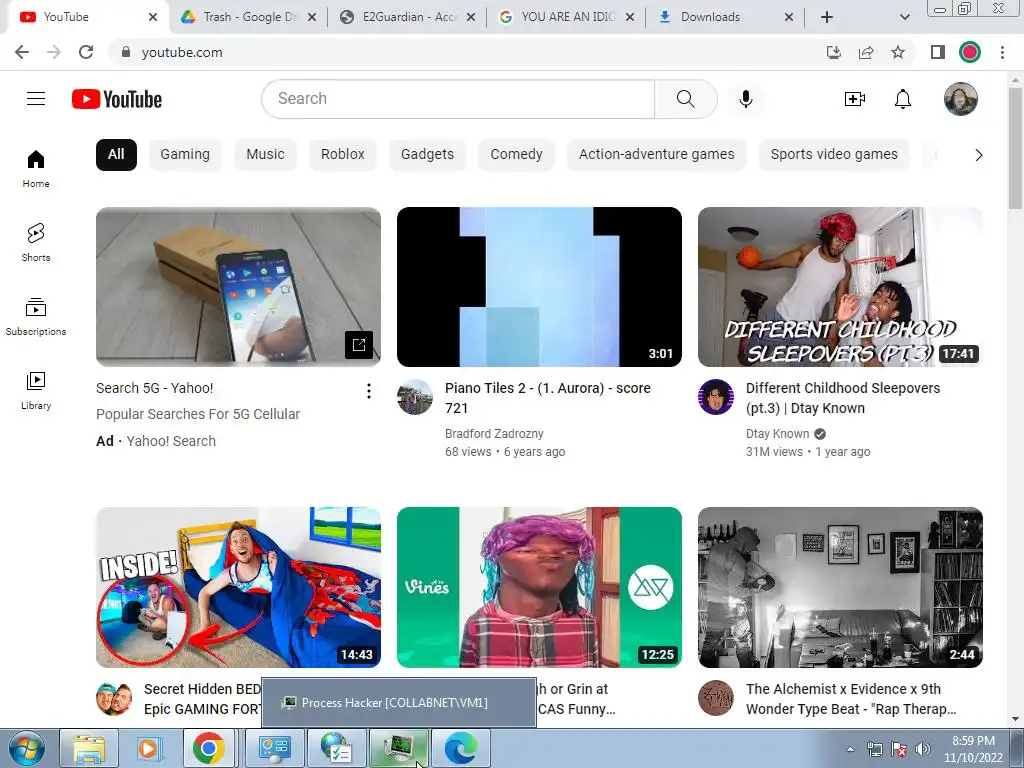The height and width of the screenshot is (768, 1024).
Task: Open the Create video camera icon
Action: (x=855, y=99)
